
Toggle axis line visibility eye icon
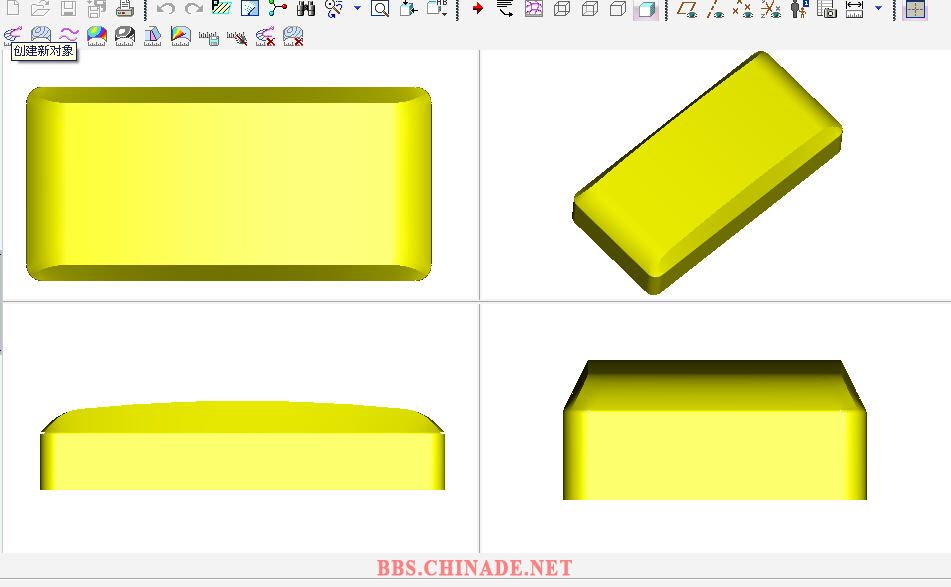715,9
